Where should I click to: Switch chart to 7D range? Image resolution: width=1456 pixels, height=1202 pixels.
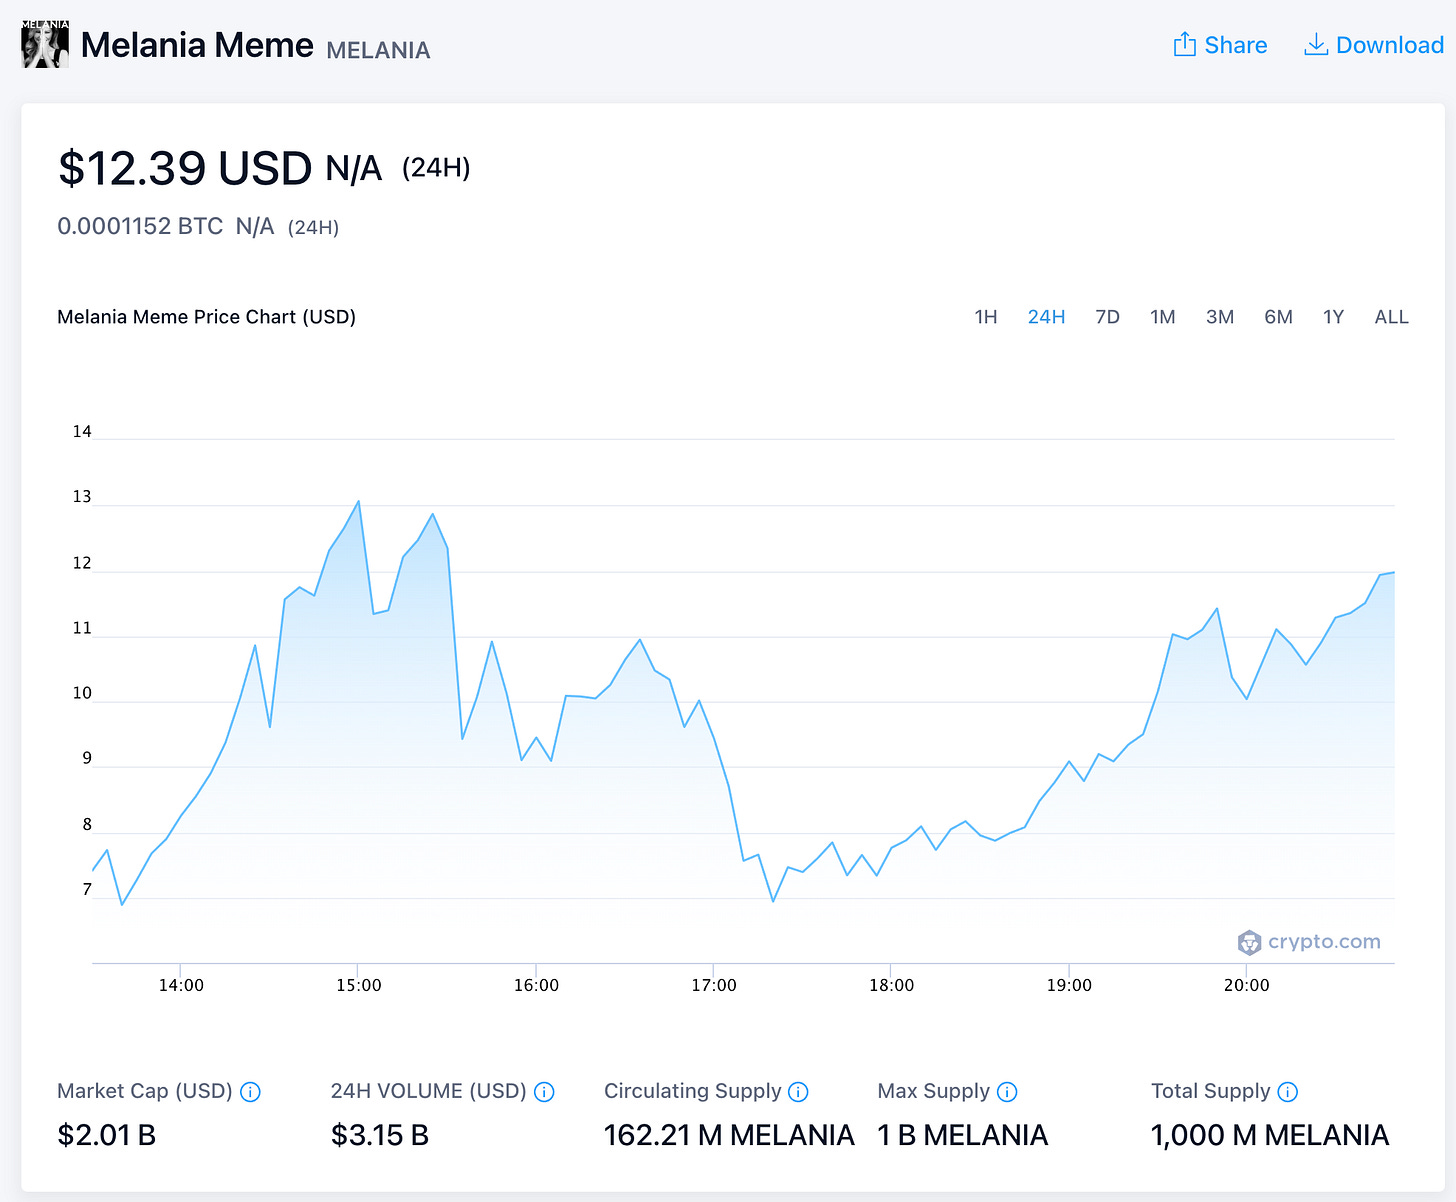(1107, 317)
